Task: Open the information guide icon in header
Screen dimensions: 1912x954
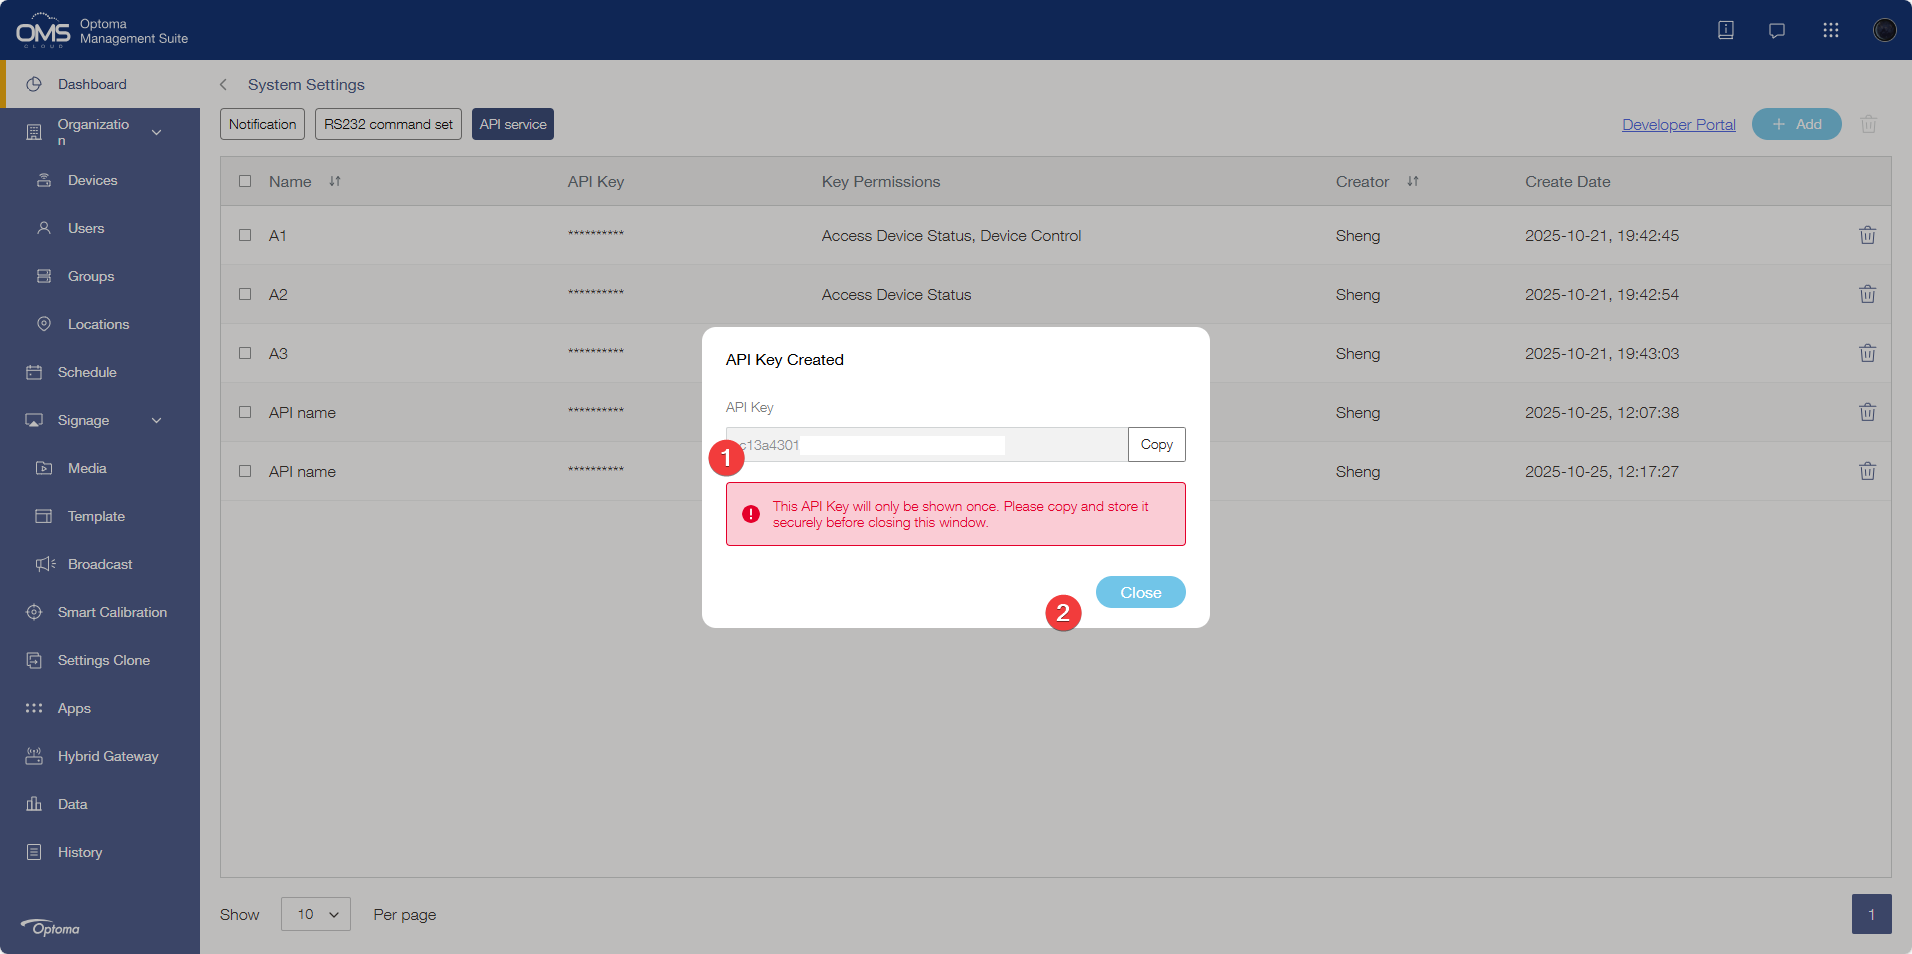Action: 1726,30
